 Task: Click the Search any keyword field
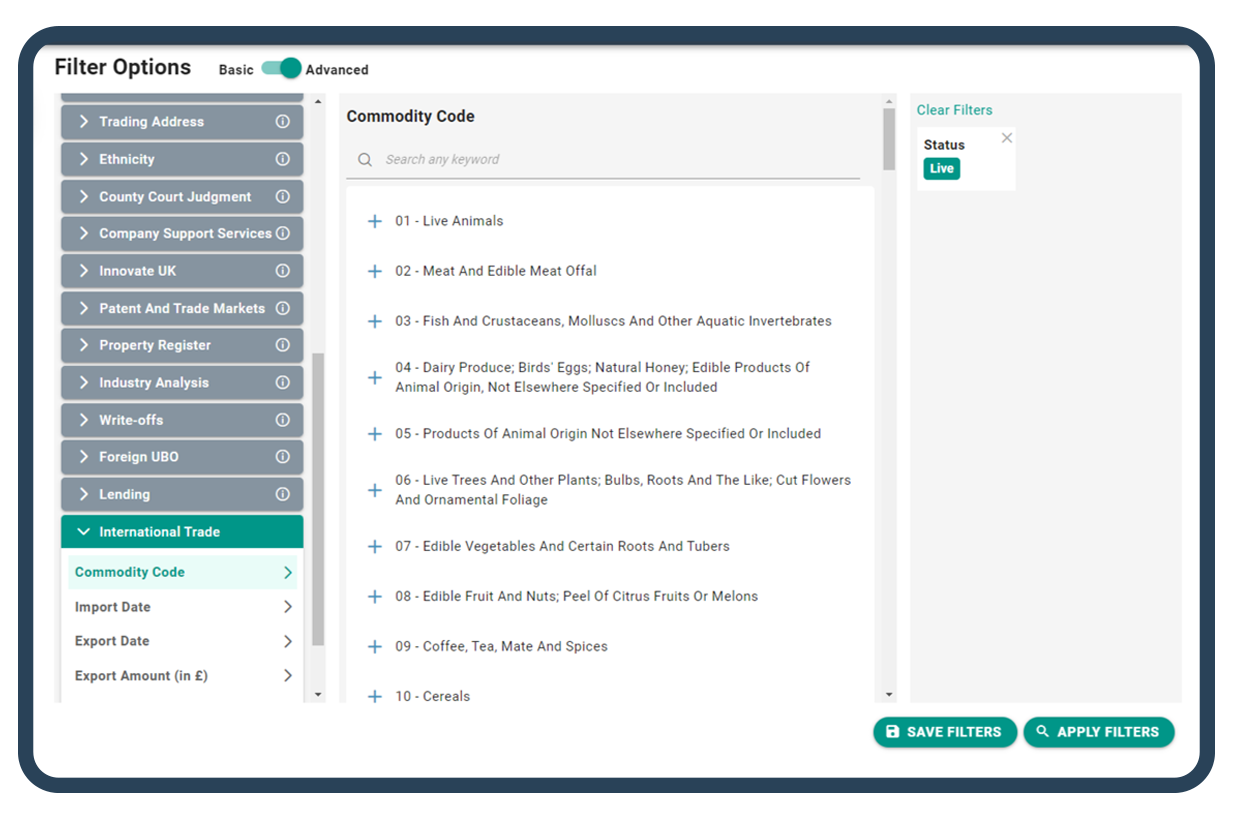coord(603,160)
